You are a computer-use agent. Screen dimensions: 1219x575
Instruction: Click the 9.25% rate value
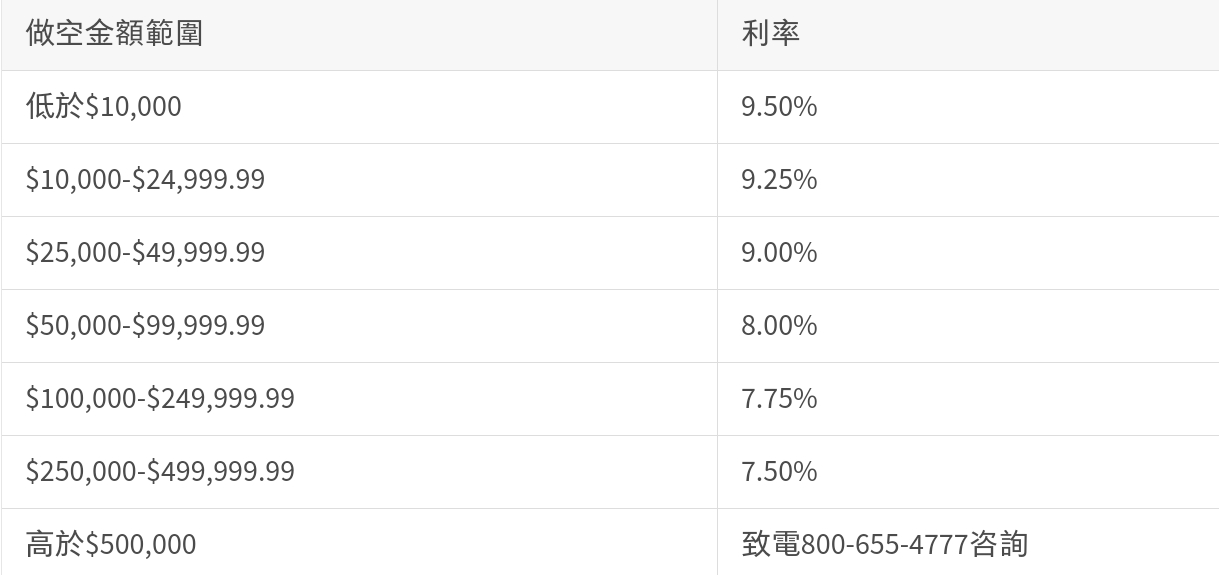pos(779,179)
